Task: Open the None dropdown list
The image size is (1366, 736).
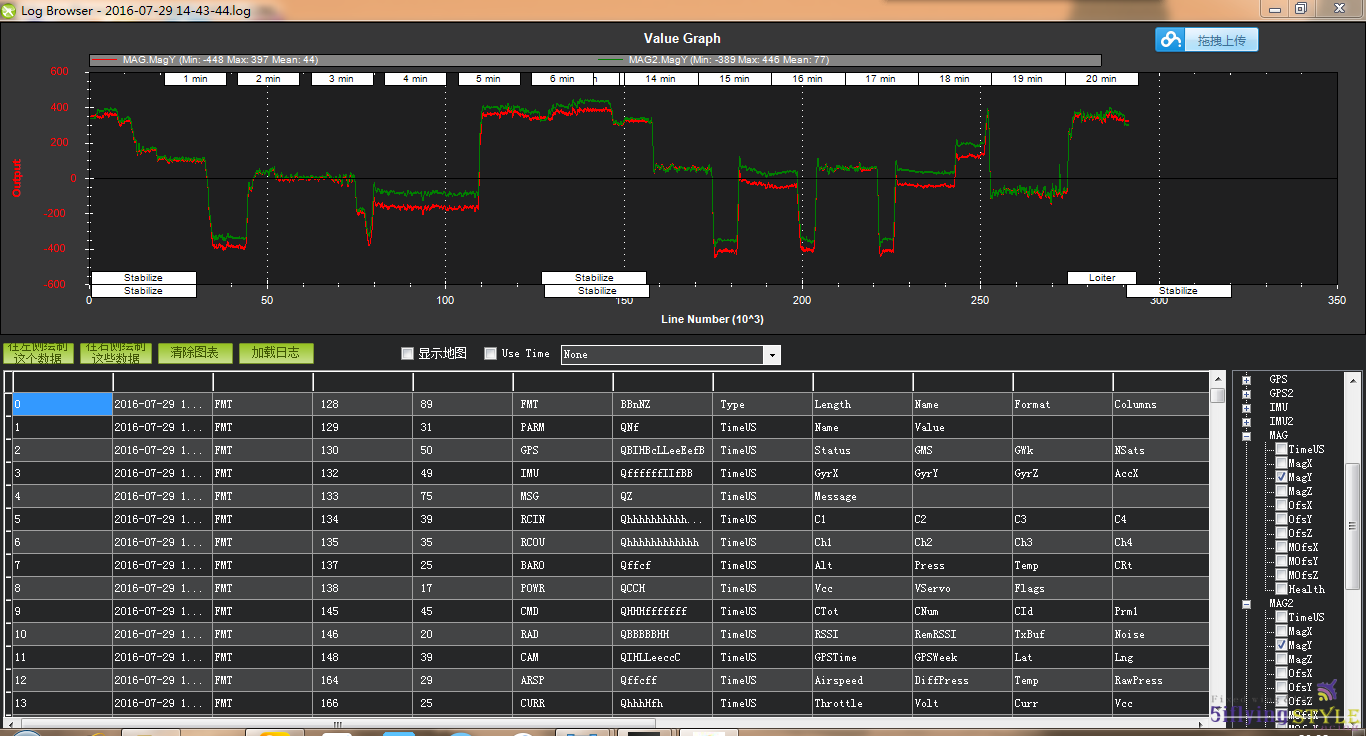Action: tap(771, 354)
